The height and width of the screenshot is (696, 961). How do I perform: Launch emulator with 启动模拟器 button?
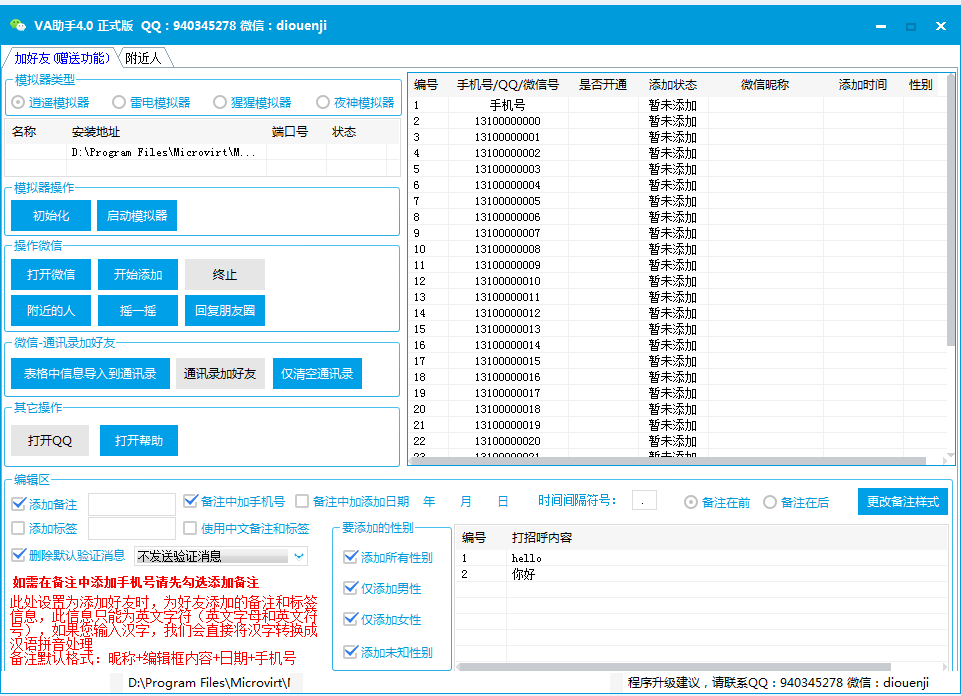tap(137, 216)
